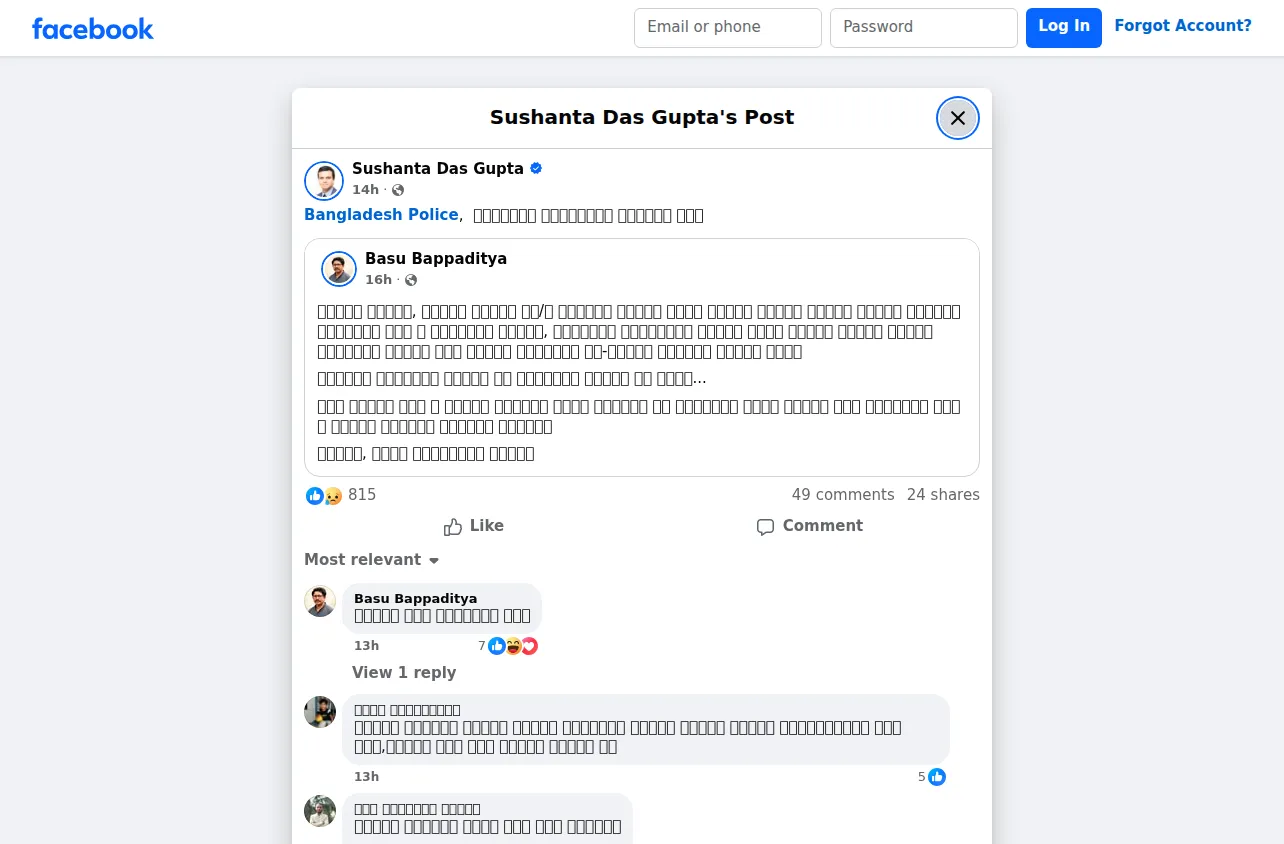
Task: Open Sushanta Das Gupta's profile picture
Action: (324, 181)
